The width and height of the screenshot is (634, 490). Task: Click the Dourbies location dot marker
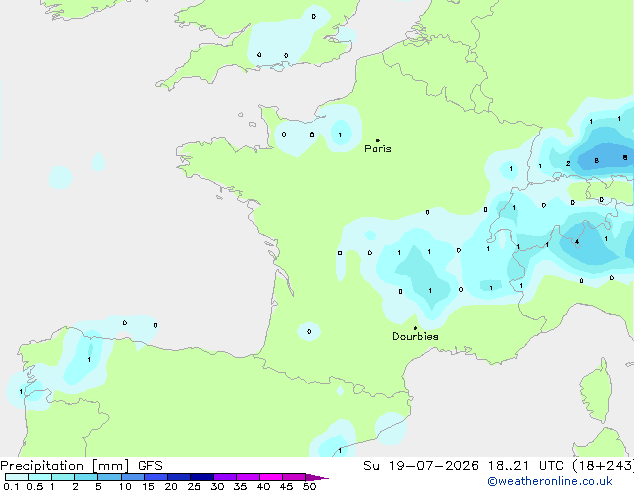(x=415, y=328)
